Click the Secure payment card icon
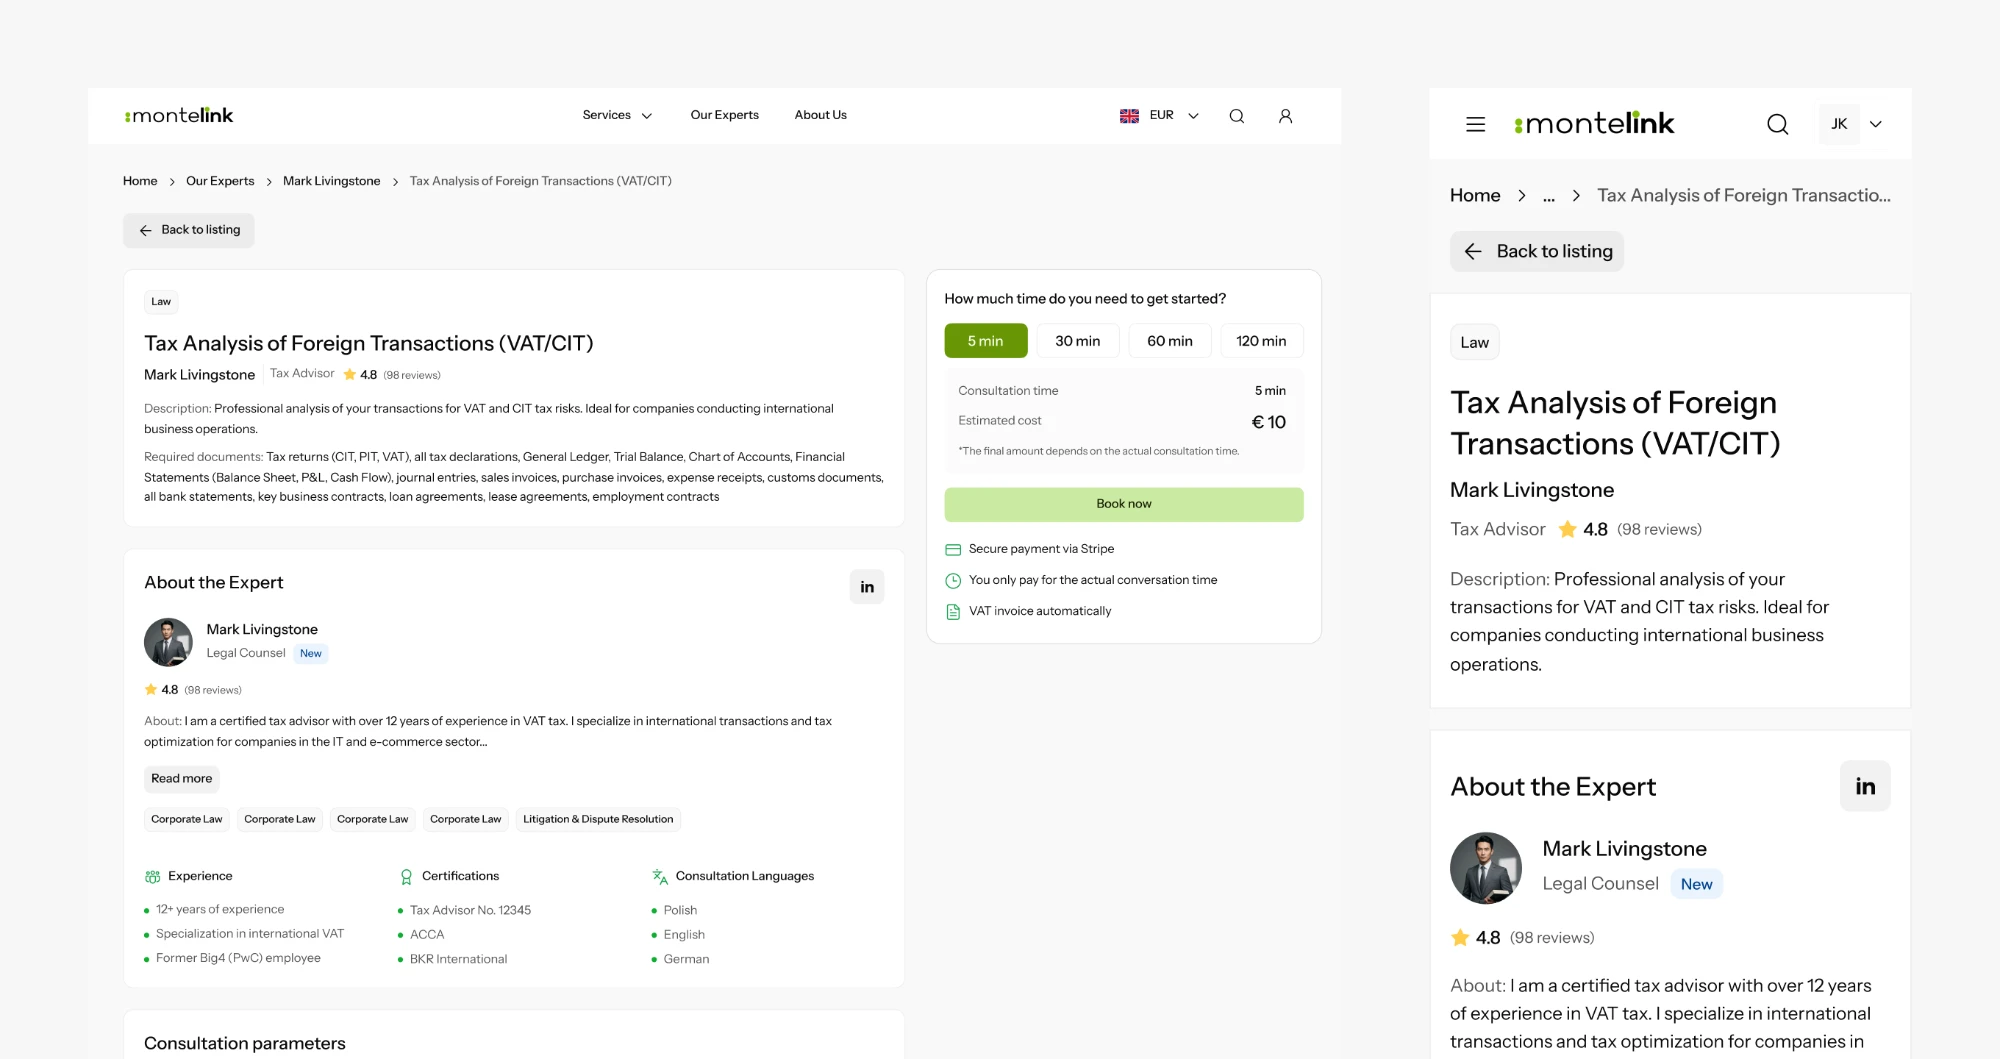 point(953,550)
